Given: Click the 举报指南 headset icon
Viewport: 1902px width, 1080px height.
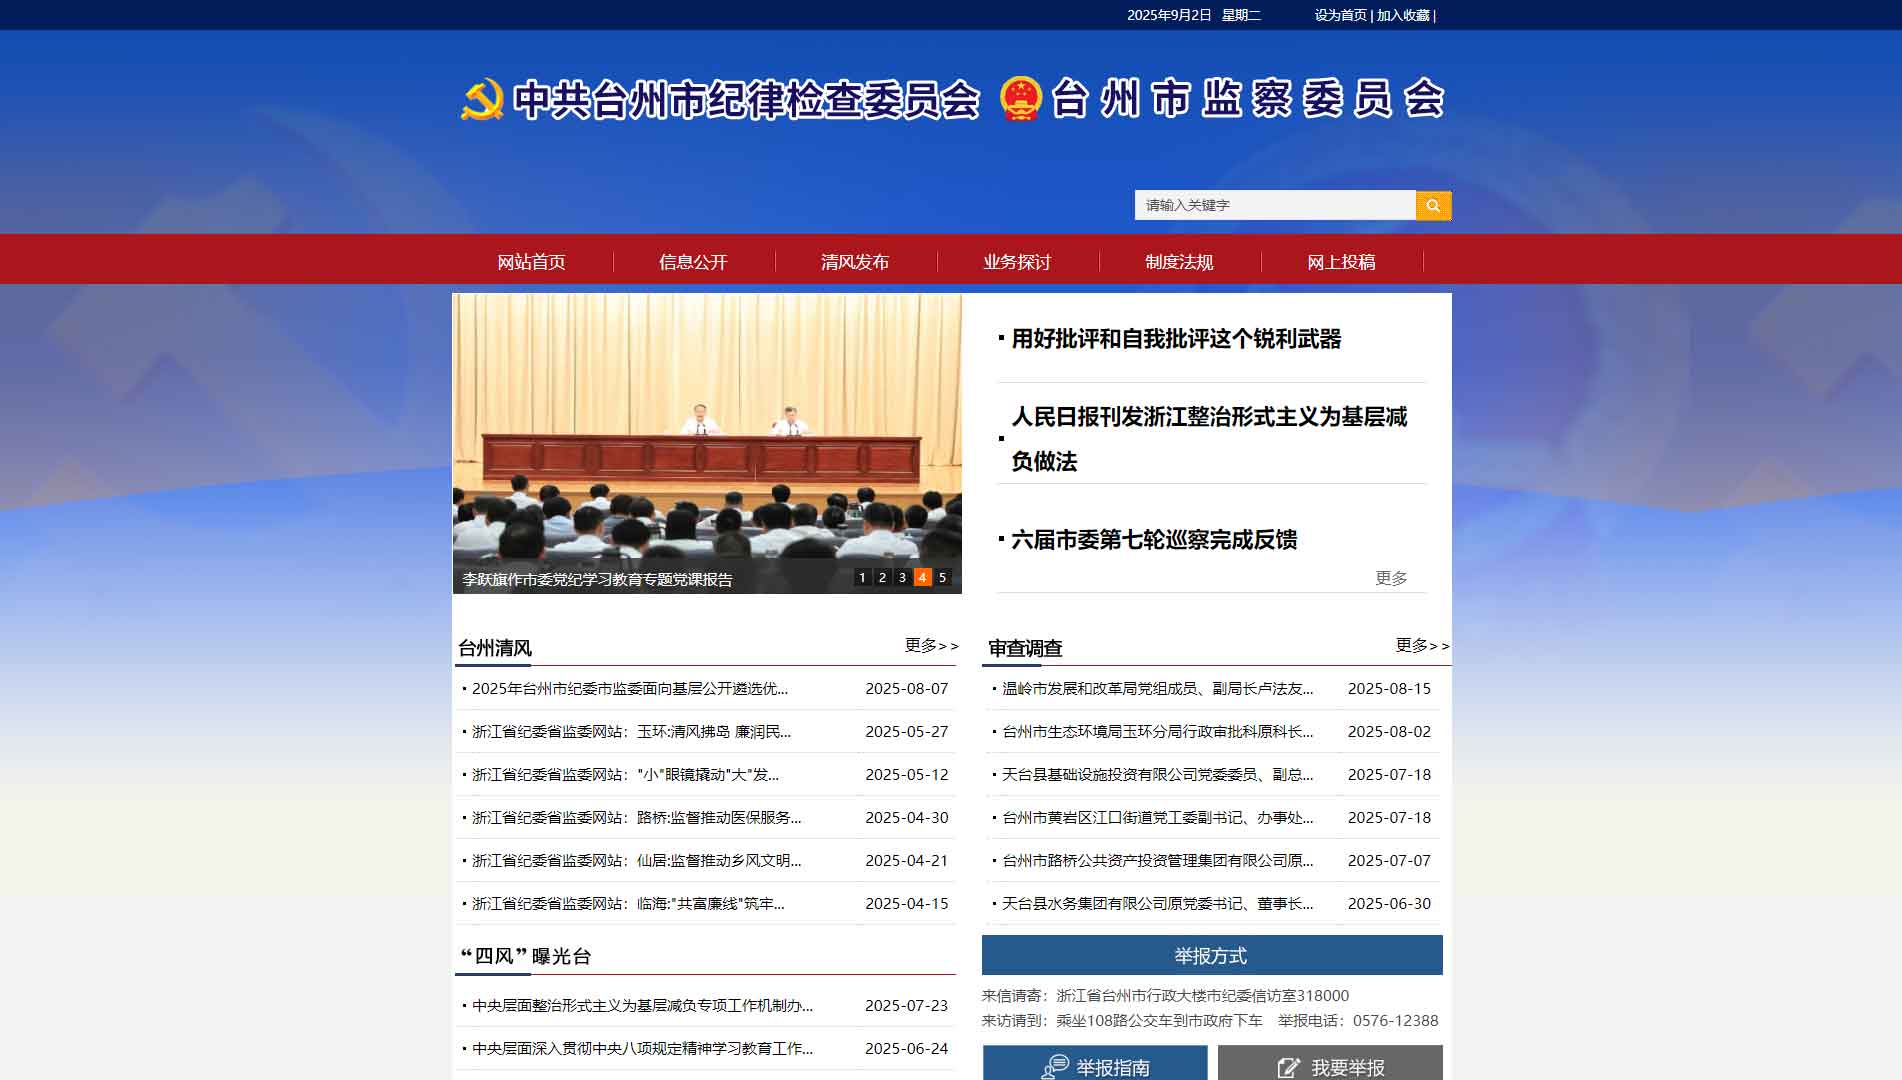Looking at the screenshot, I should [1055, 1067].
